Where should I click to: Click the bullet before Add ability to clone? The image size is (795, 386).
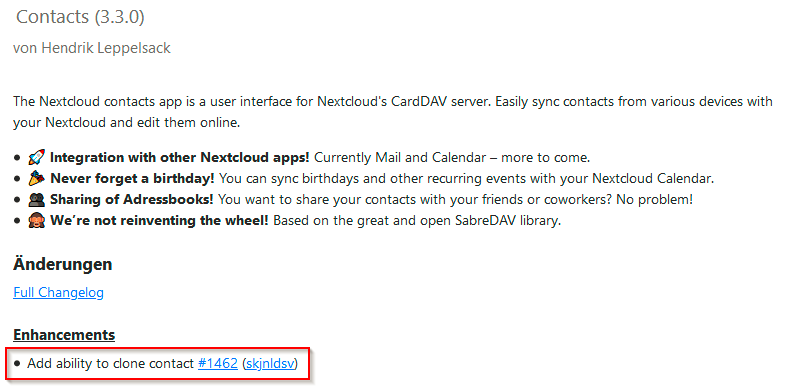click(18, 364)
